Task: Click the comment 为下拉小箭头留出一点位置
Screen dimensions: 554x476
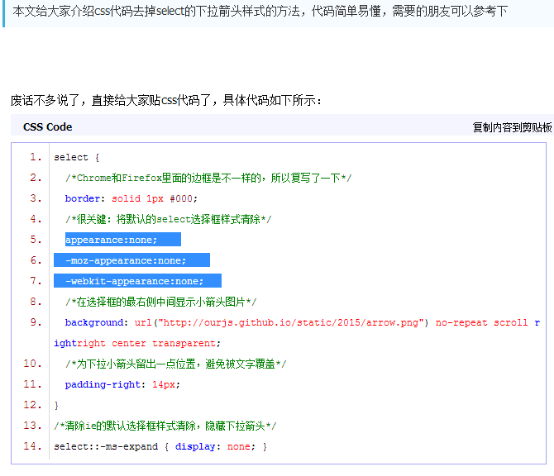Action: [x=176, y=364]
